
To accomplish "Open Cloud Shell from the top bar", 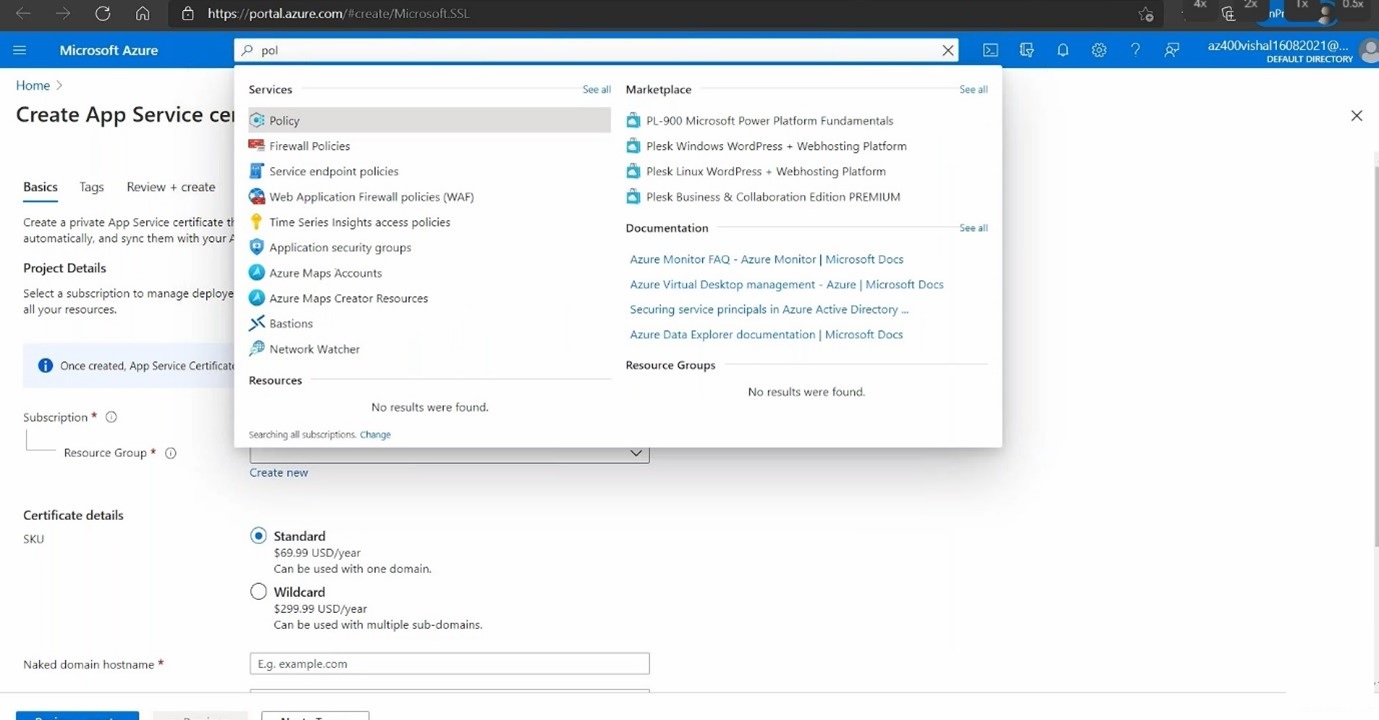I will click(990, 50).
